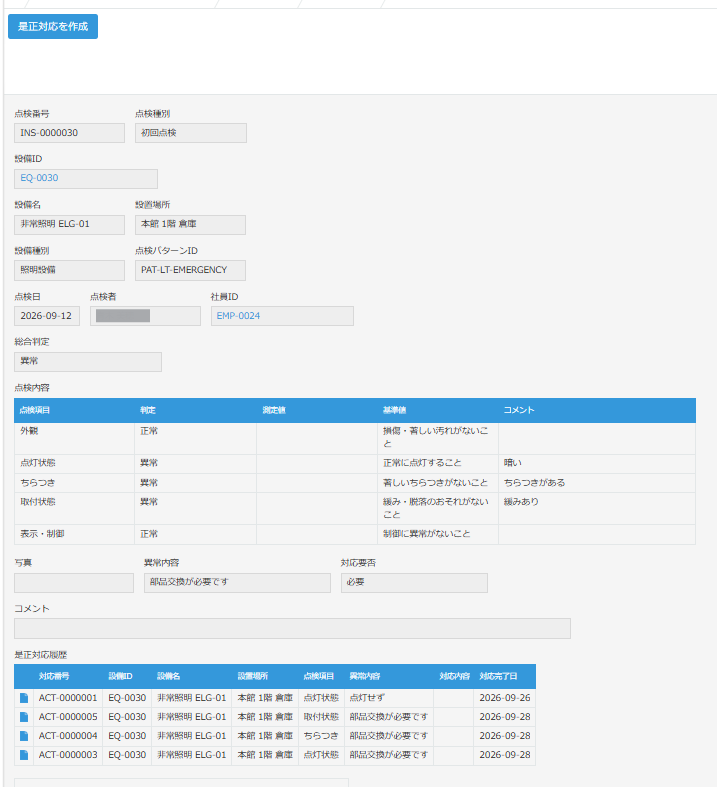This screenshot has width=717, height=787.
Task: Open record icon for ACT-0000003
Action: tap(24, 755)
